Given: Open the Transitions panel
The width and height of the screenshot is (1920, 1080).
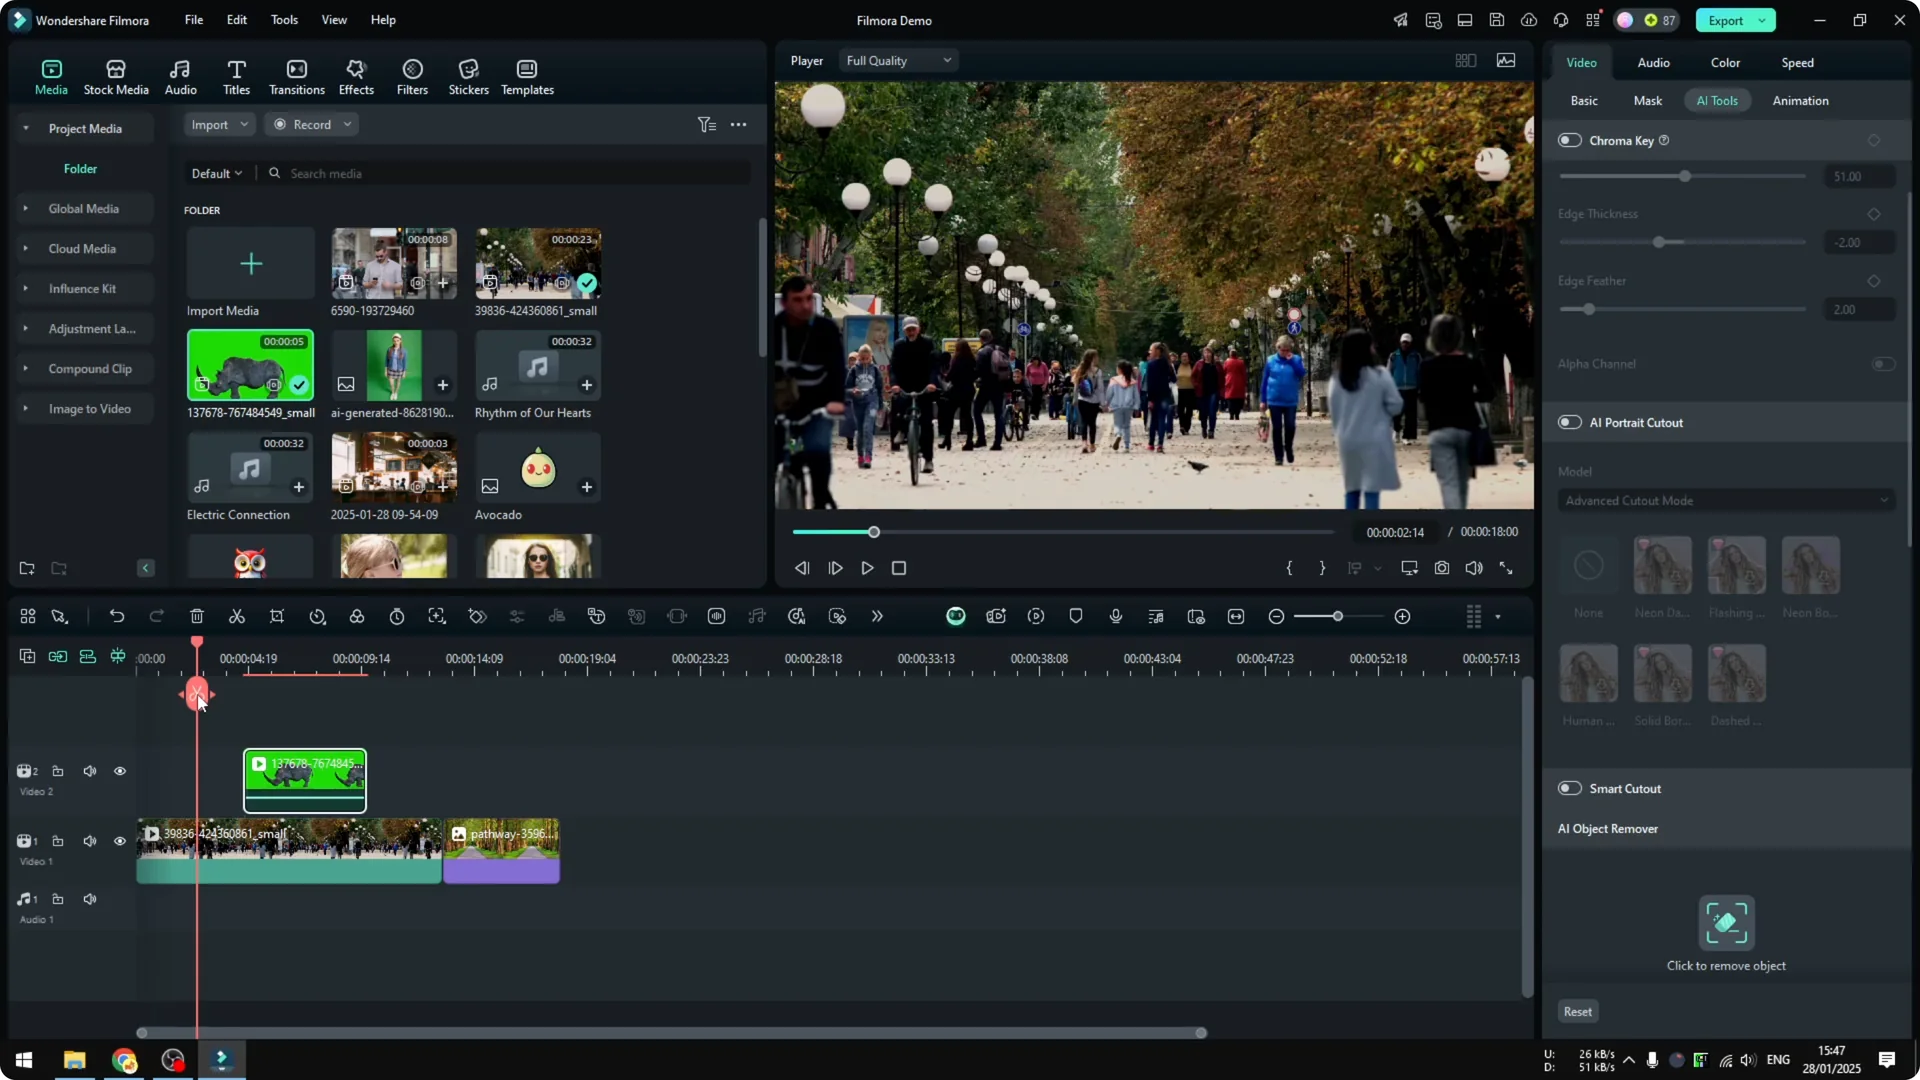Looking at the screenshot, I should click(296, 75).
